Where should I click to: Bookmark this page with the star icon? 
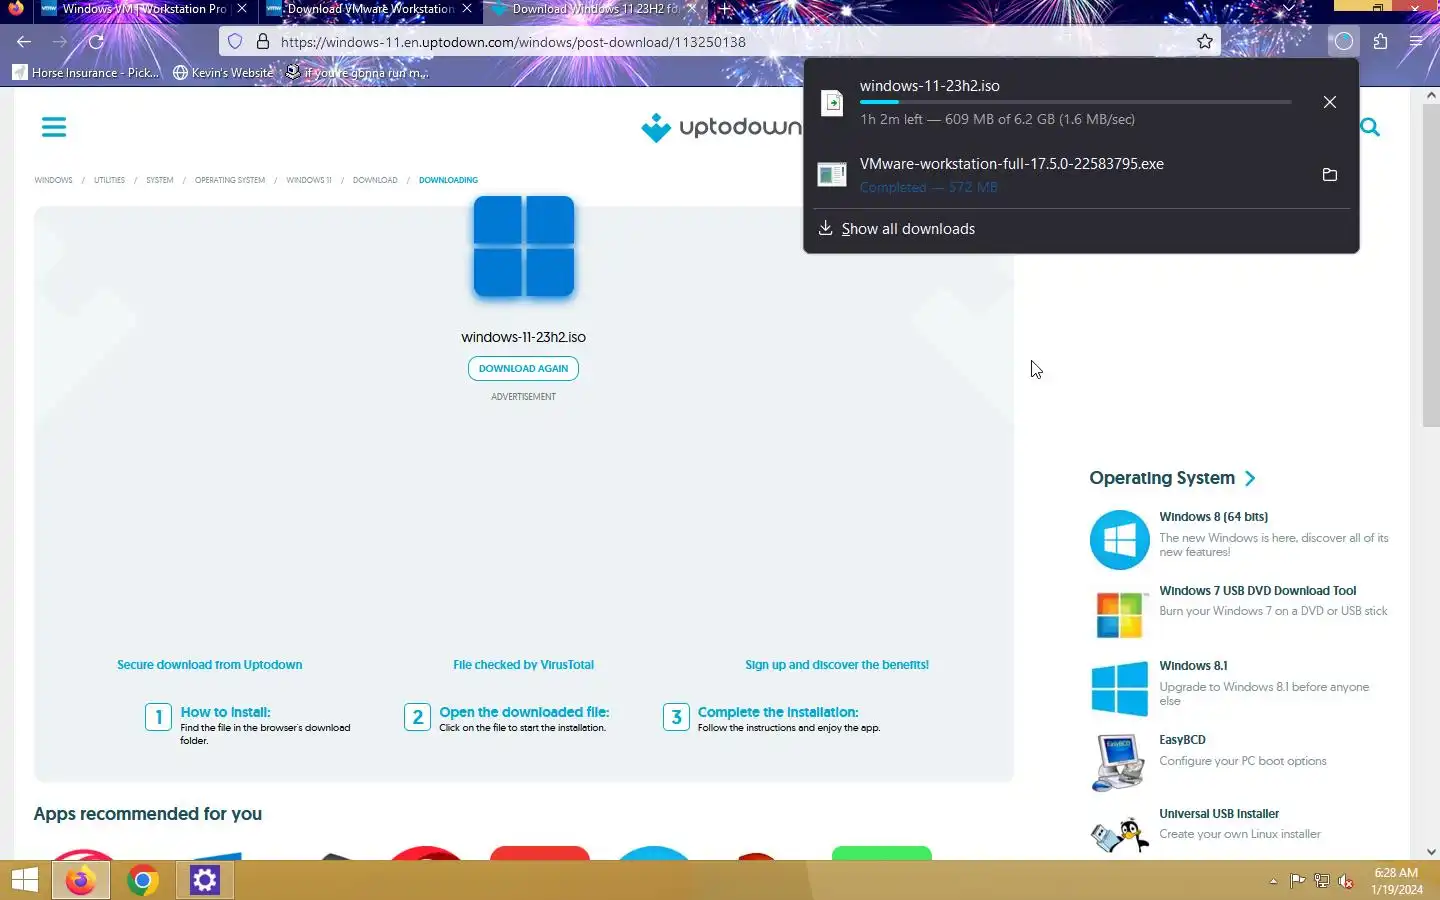tap(1205, 42)
